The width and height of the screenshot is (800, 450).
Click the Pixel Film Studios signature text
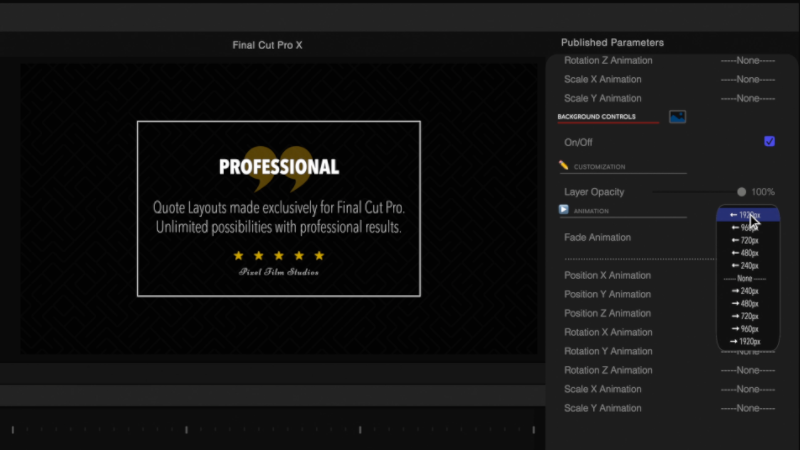tap(279, 272)
